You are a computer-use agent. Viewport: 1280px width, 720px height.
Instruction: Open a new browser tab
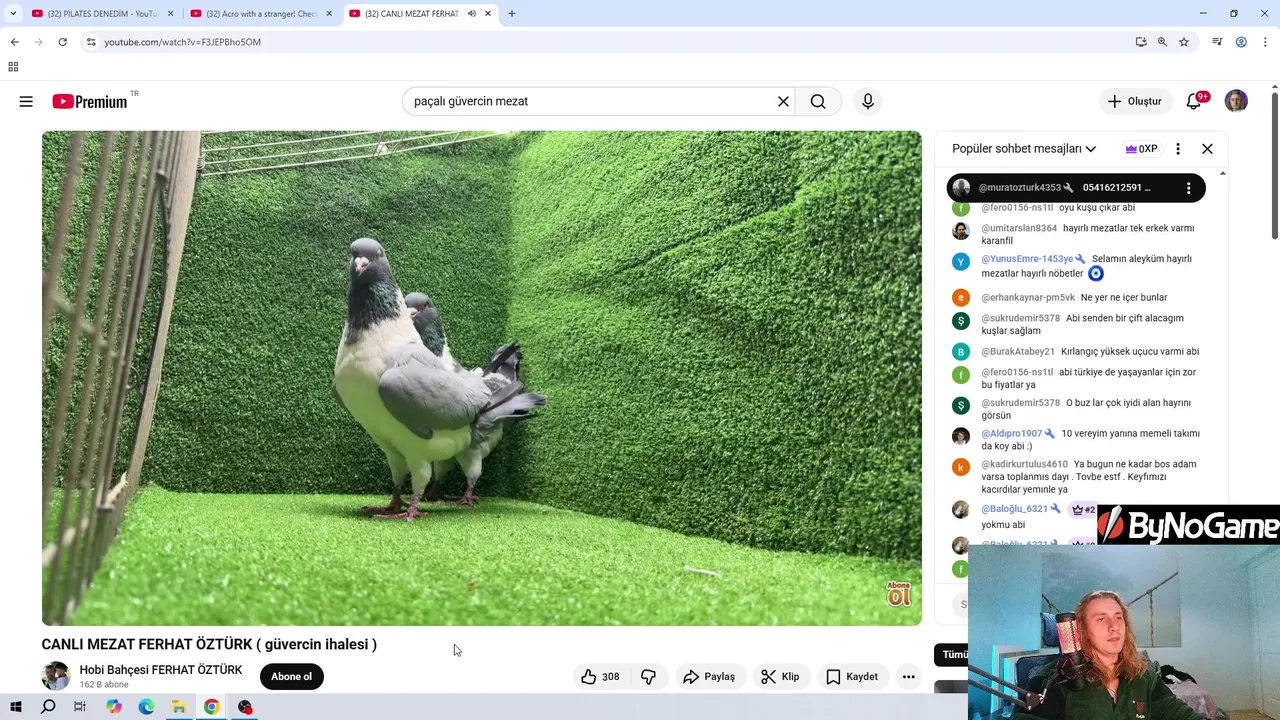coord(512,14)
